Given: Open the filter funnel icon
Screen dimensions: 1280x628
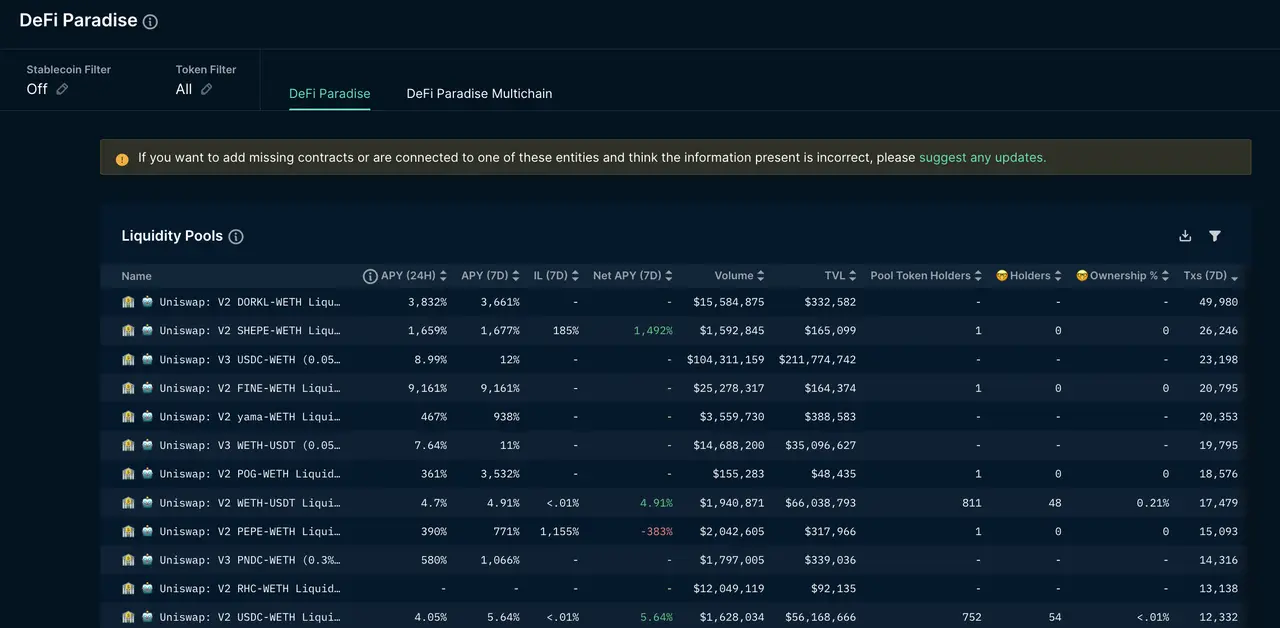Looking at the screenshot, I should pyautogui.click(x=1215, y=236).
